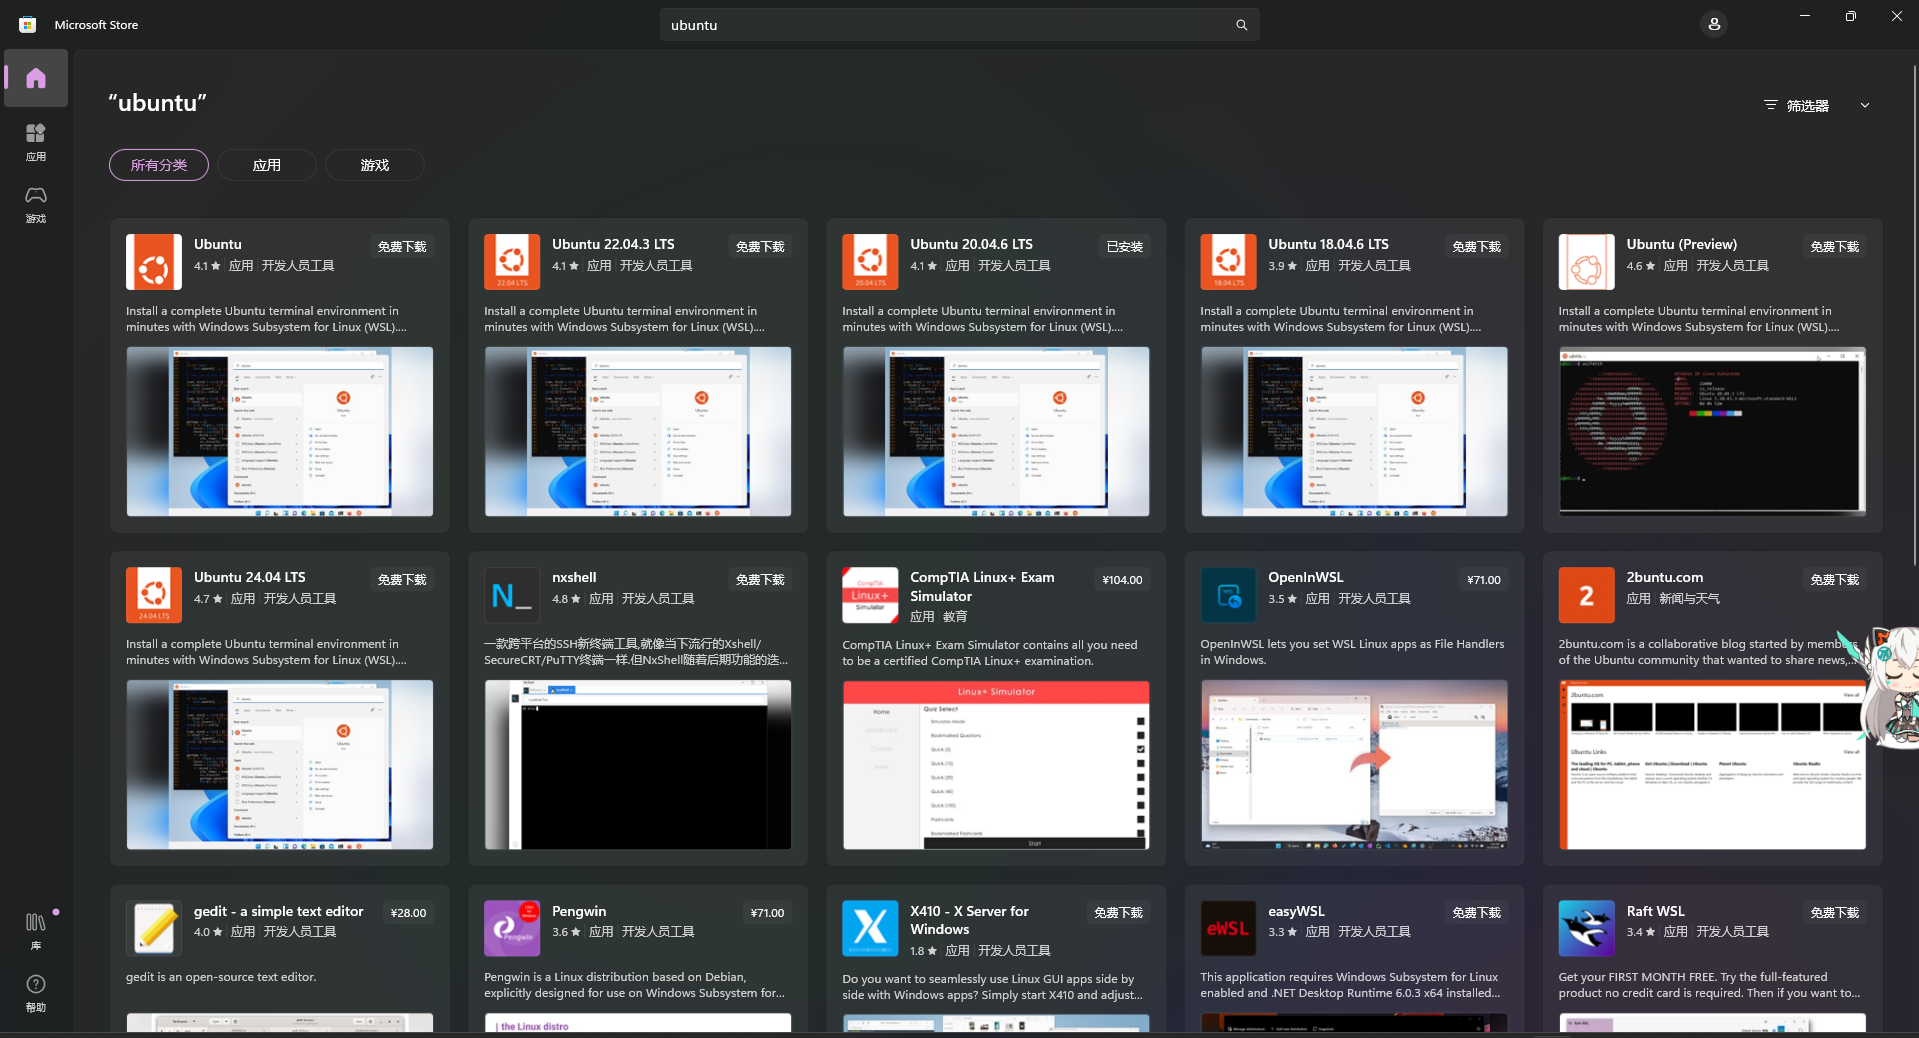Image resolution: width=1919 pixels, height=1038 pixels.
Task: Click the OpenInWSL app icon
Action: click(1228, 595)
